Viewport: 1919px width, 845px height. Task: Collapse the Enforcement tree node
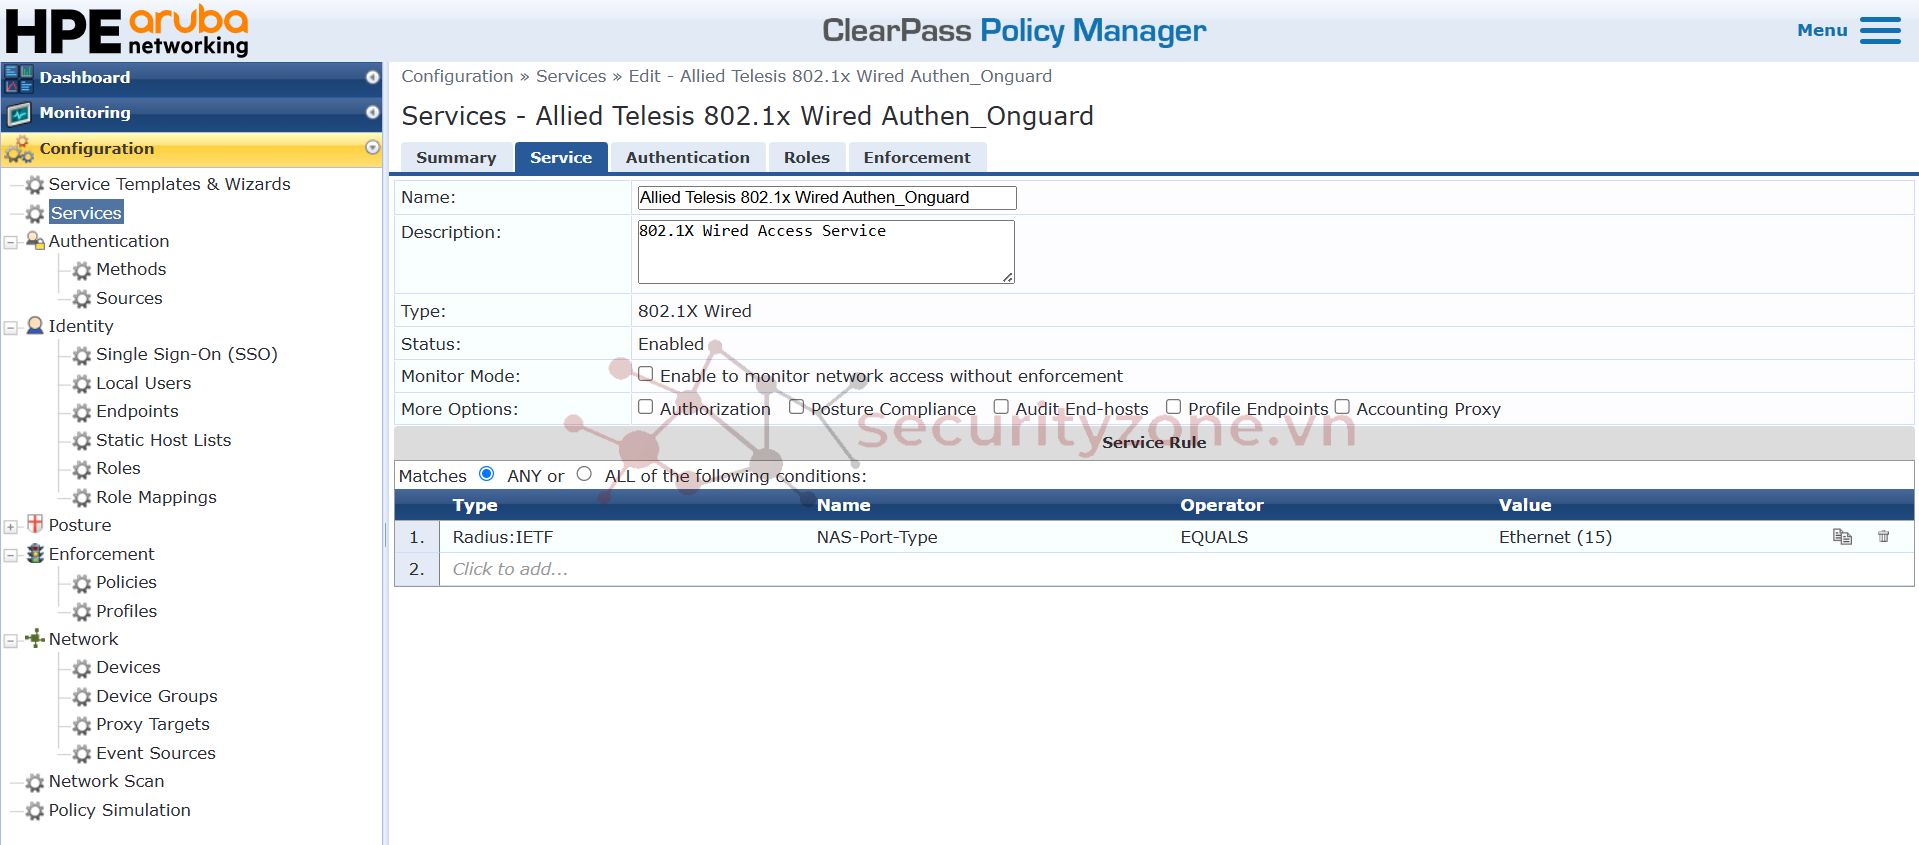point(11,555)
